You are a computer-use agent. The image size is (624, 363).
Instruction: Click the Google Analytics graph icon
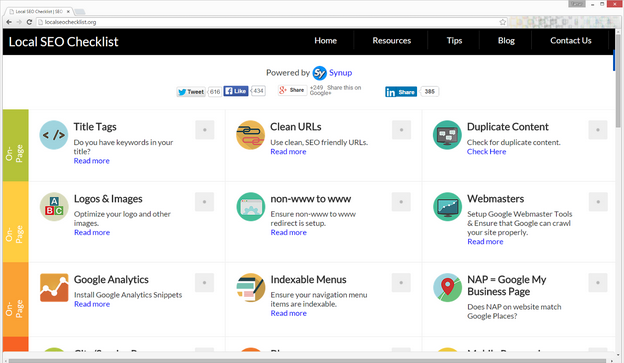(x=54, y=287)
